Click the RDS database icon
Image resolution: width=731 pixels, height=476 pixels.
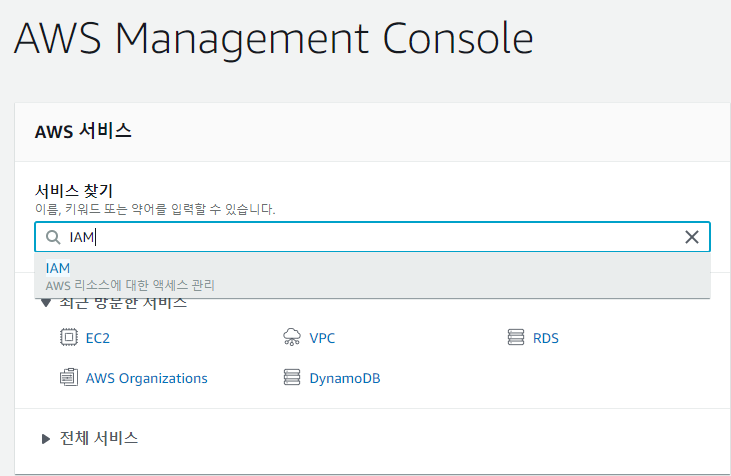point(516,337)
